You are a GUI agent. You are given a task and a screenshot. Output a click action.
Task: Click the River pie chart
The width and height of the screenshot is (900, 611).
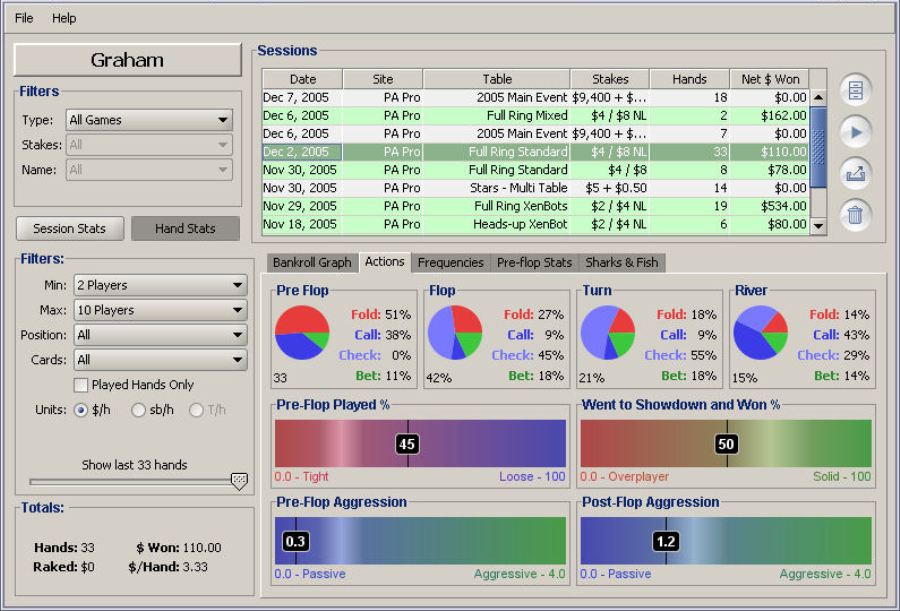pyautogui.click(x=760, y=333)
